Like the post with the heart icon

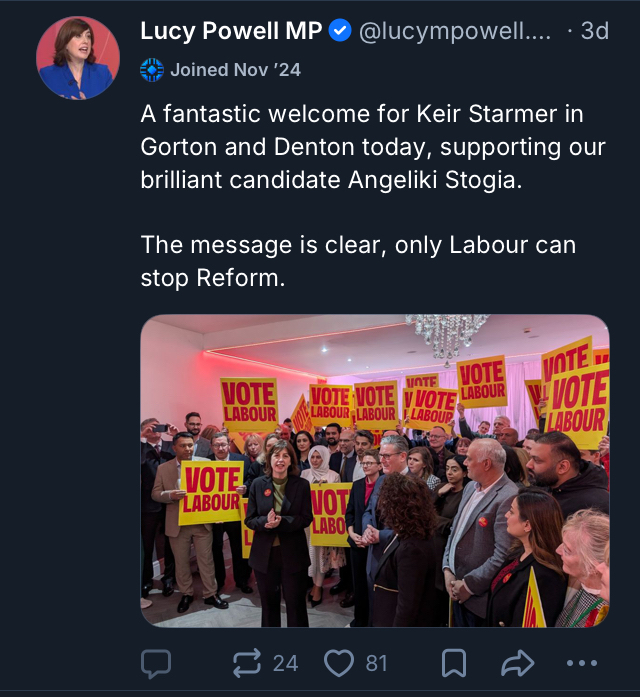click(x=339, y=663)
